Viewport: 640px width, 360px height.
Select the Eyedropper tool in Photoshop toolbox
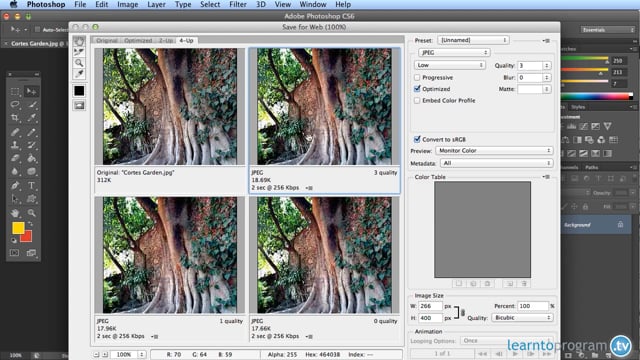[31, 118]
